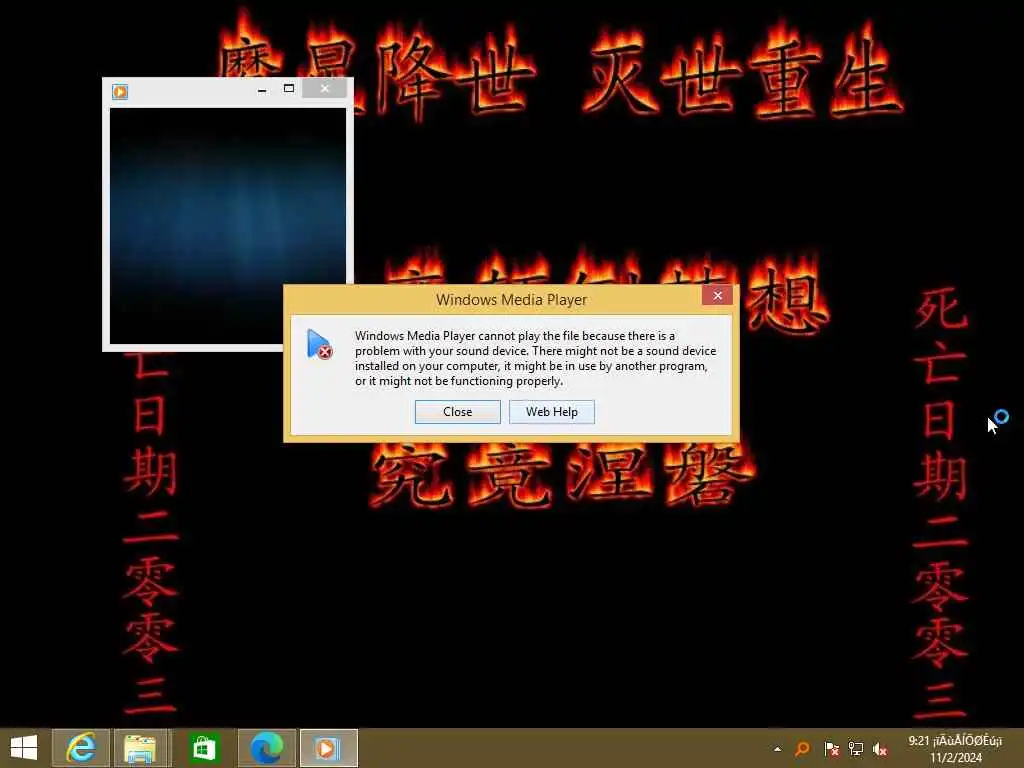
Task: Click the media player error icon in the dialog
Action: (x=319, y=344)
